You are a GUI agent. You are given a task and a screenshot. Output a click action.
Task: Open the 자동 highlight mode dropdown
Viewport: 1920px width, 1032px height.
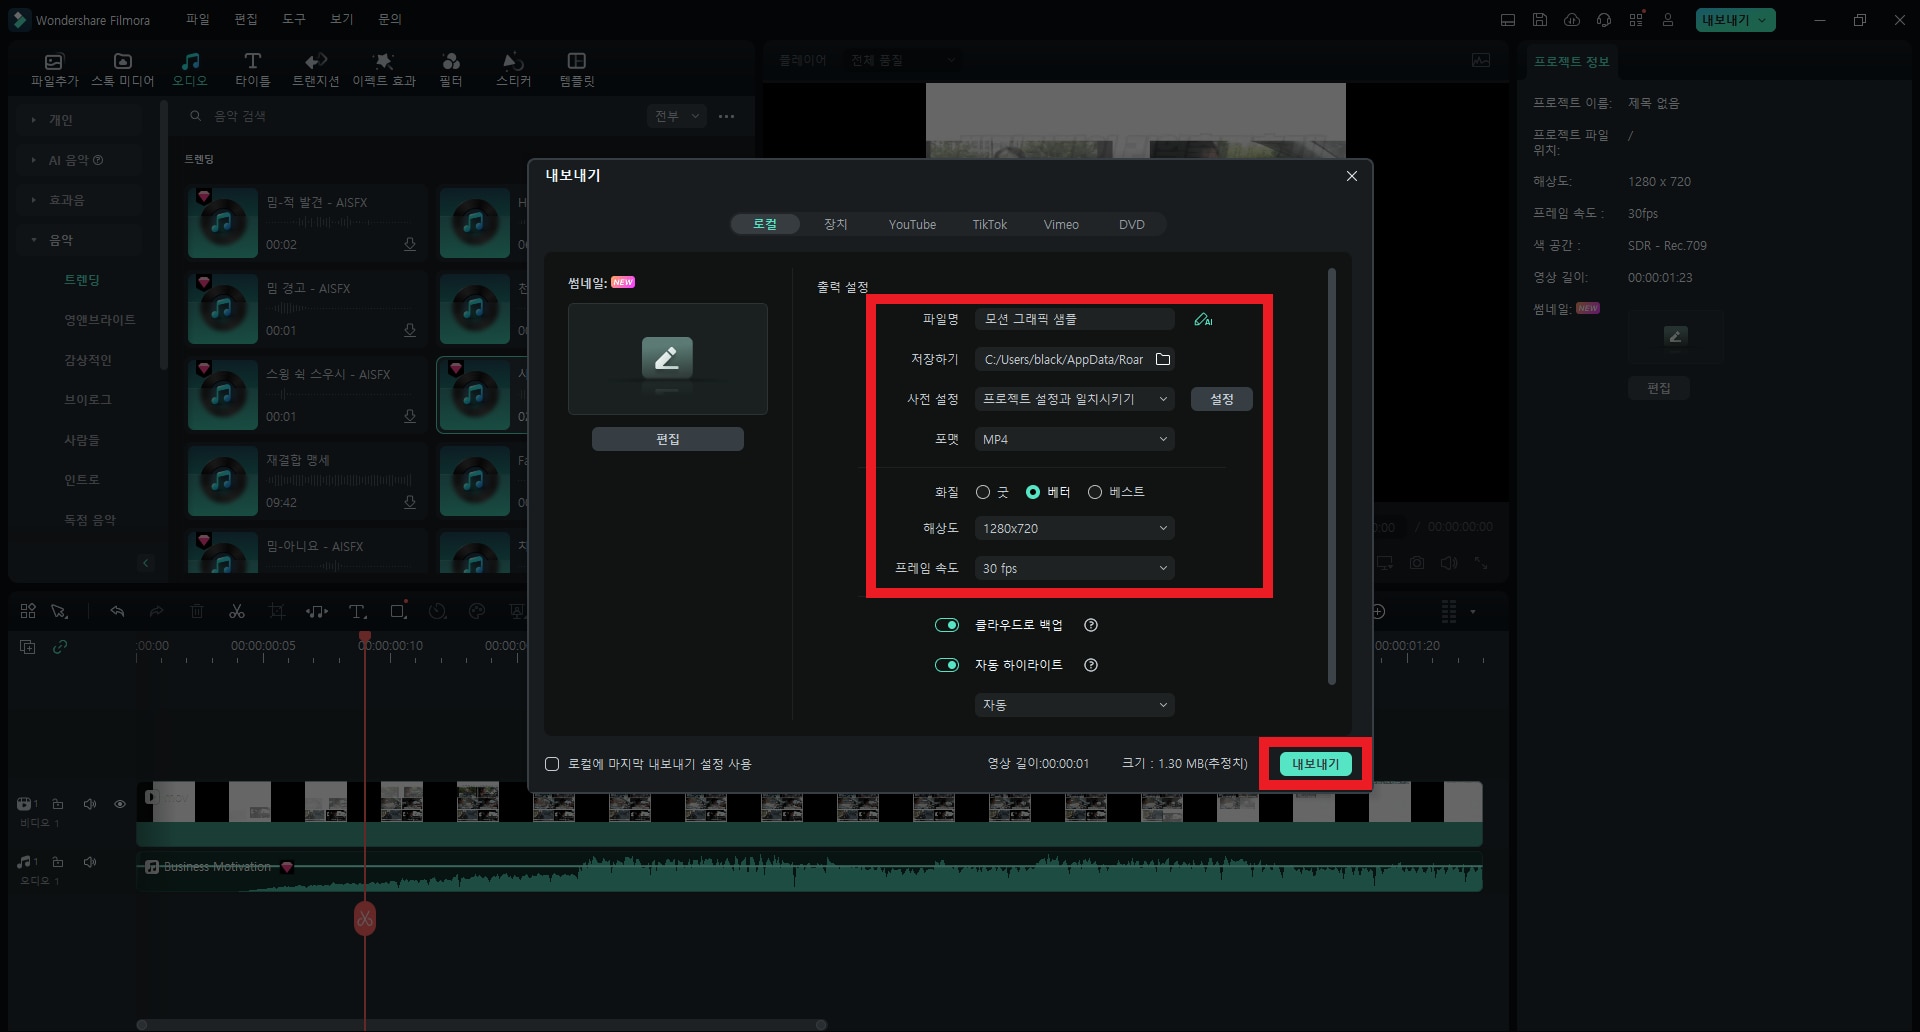coord(1074,705)
